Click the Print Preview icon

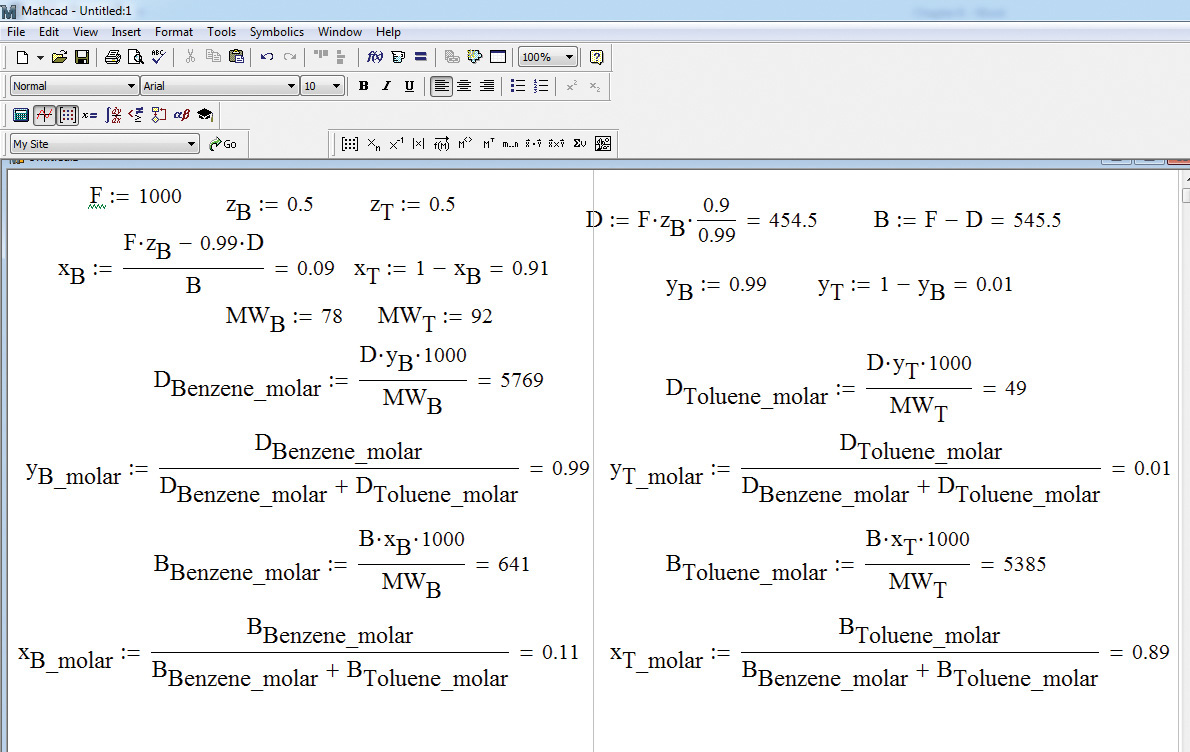[x=135, y=57]
